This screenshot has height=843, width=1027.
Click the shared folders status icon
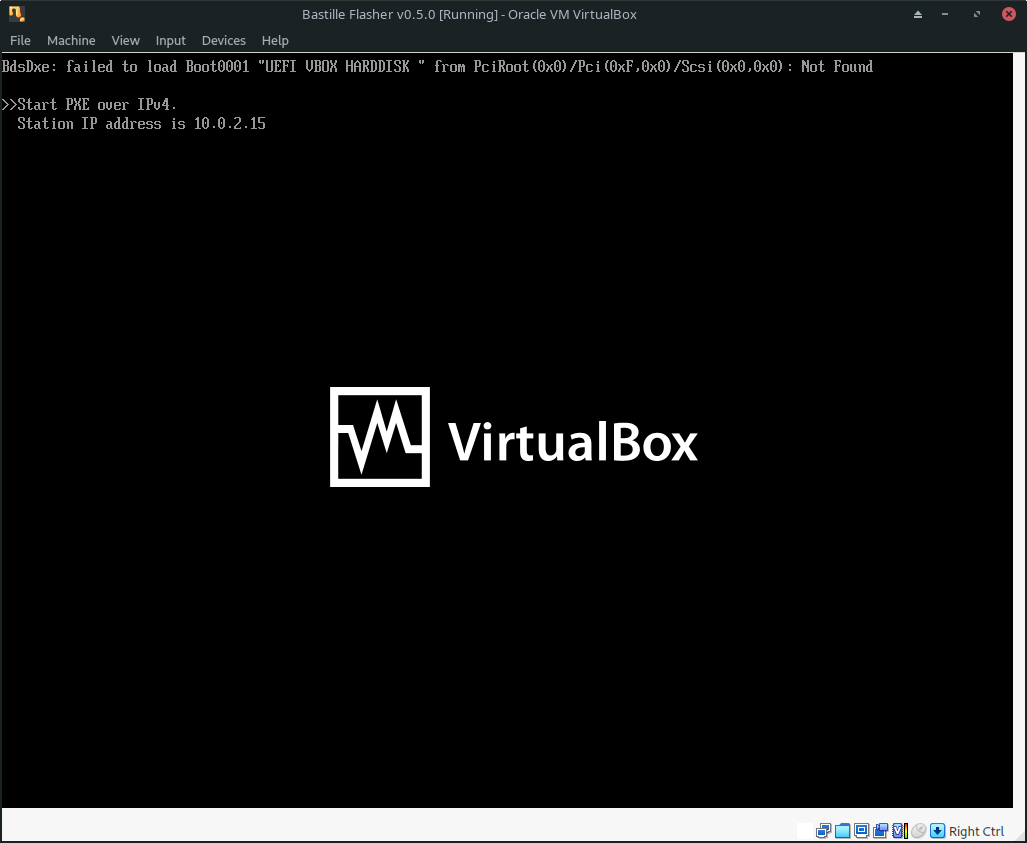[842, 831]
